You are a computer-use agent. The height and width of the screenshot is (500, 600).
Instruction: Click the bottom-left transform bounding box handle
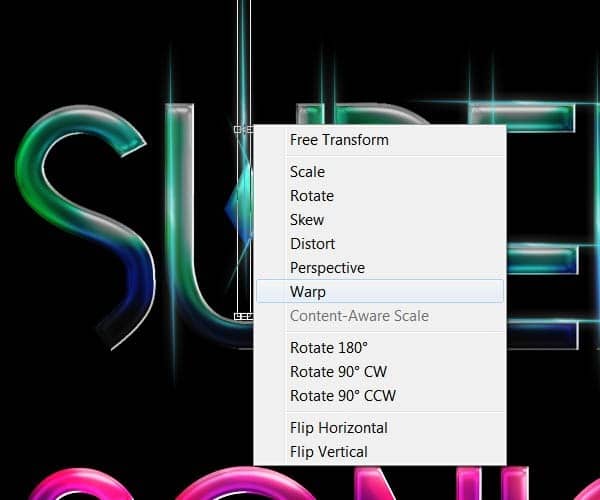click(238, 316)
